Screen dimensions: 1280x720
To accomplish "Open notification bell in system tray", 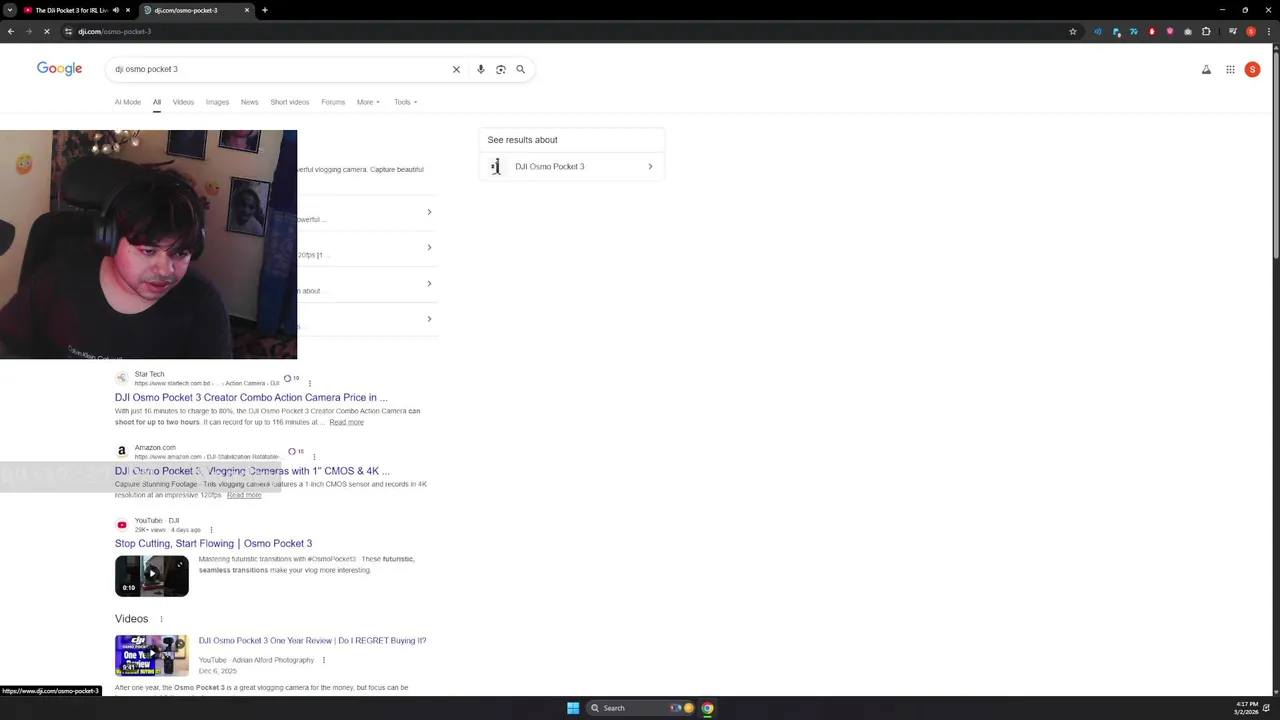I will tap(1268, 708).
